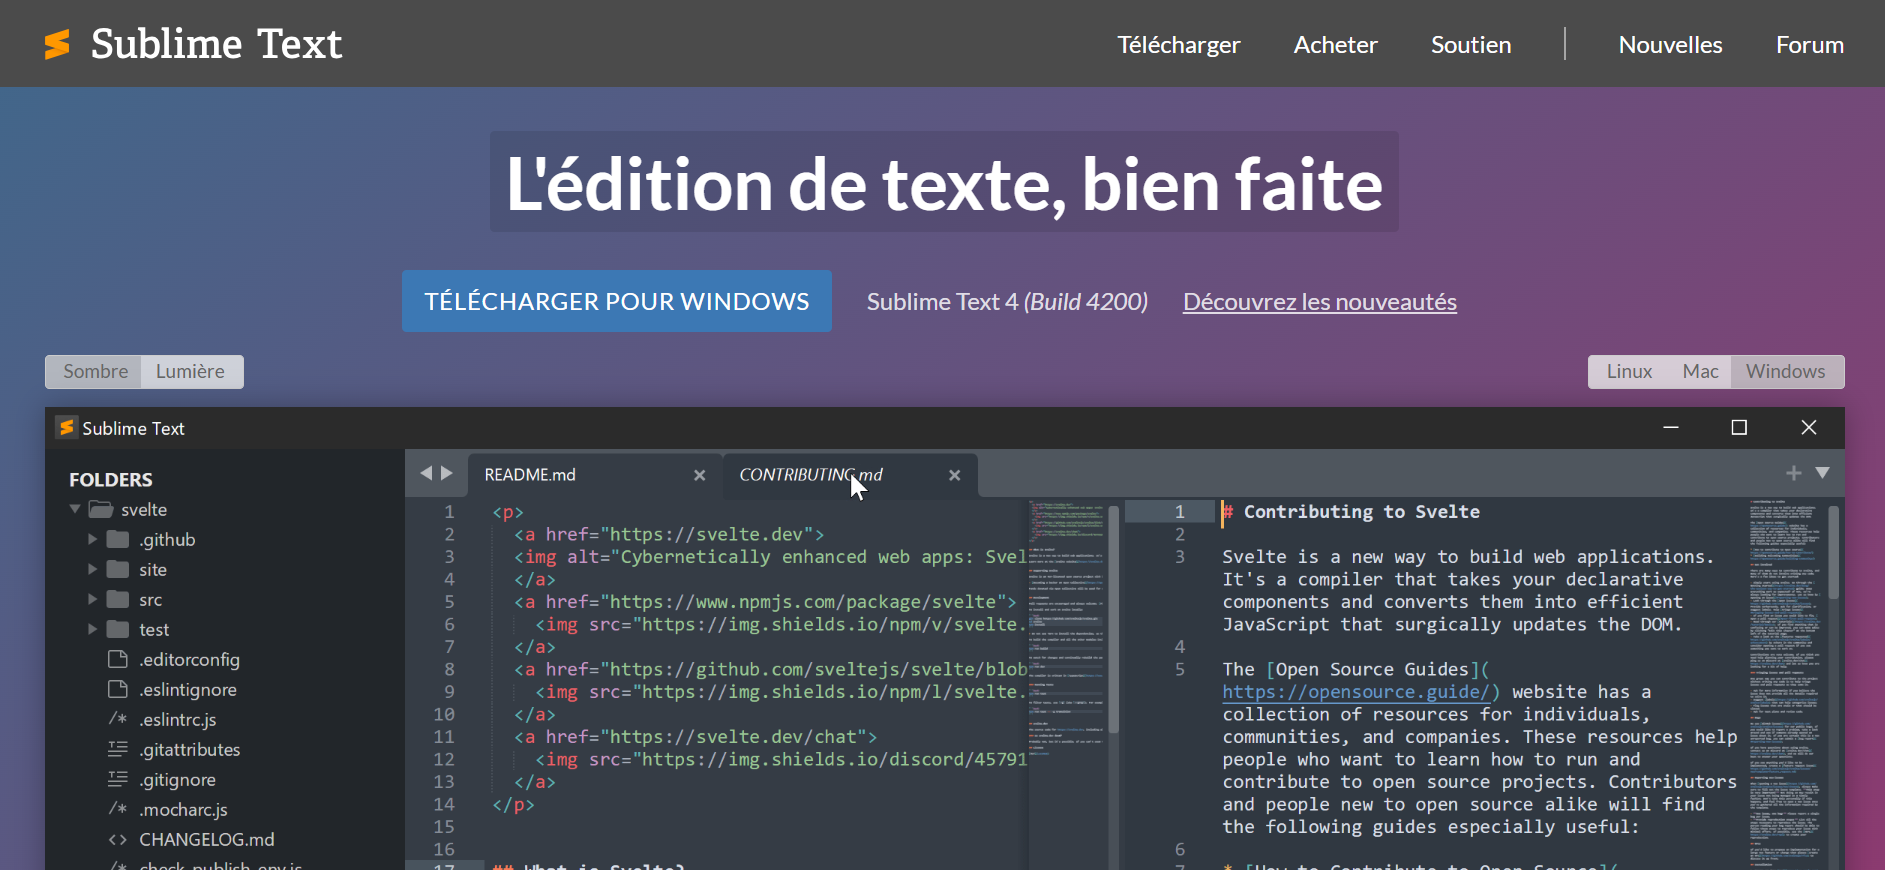The height and width of the screenshot is (870, 1885).
Task: Select the Linux platform toggle
Action: 1629,371
